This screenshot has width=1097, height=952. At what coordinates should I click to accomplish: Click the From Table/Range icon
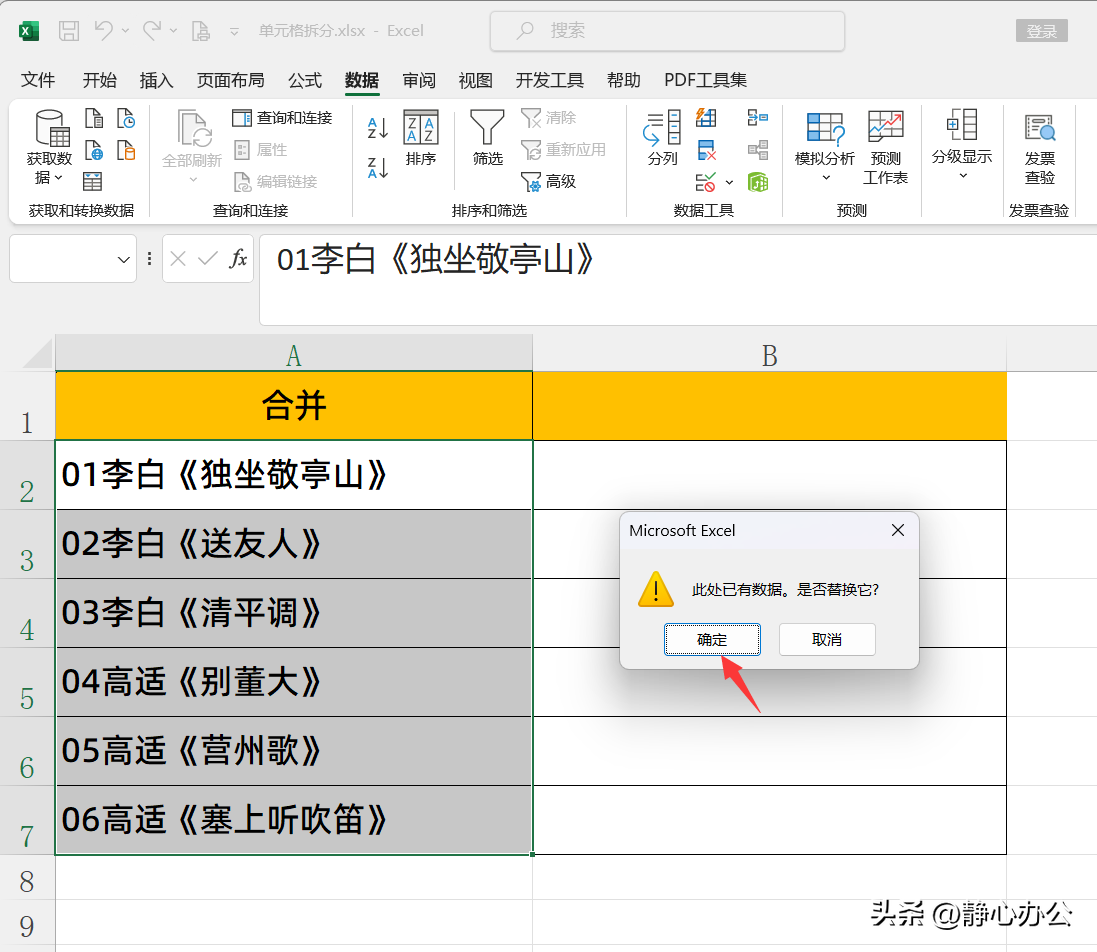click(92, 182)
